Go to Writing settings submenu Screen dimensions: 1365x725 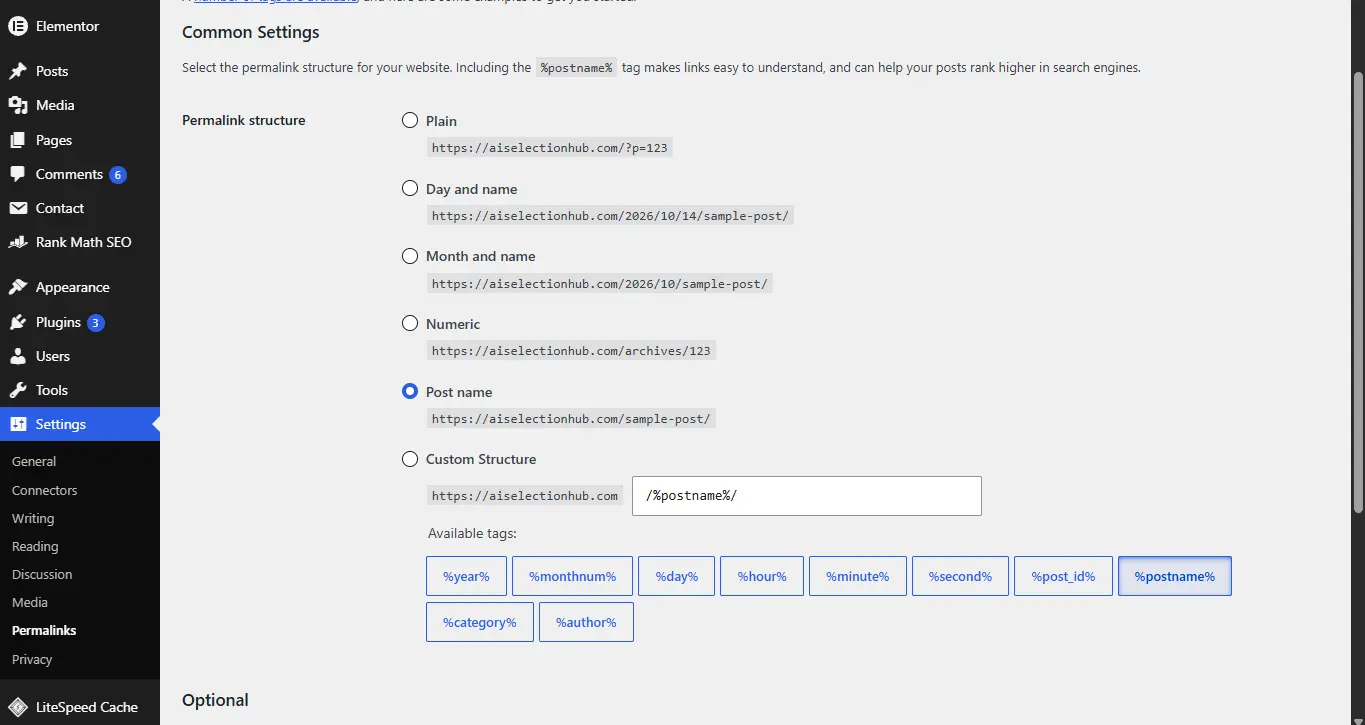click(x=33, y=518)
